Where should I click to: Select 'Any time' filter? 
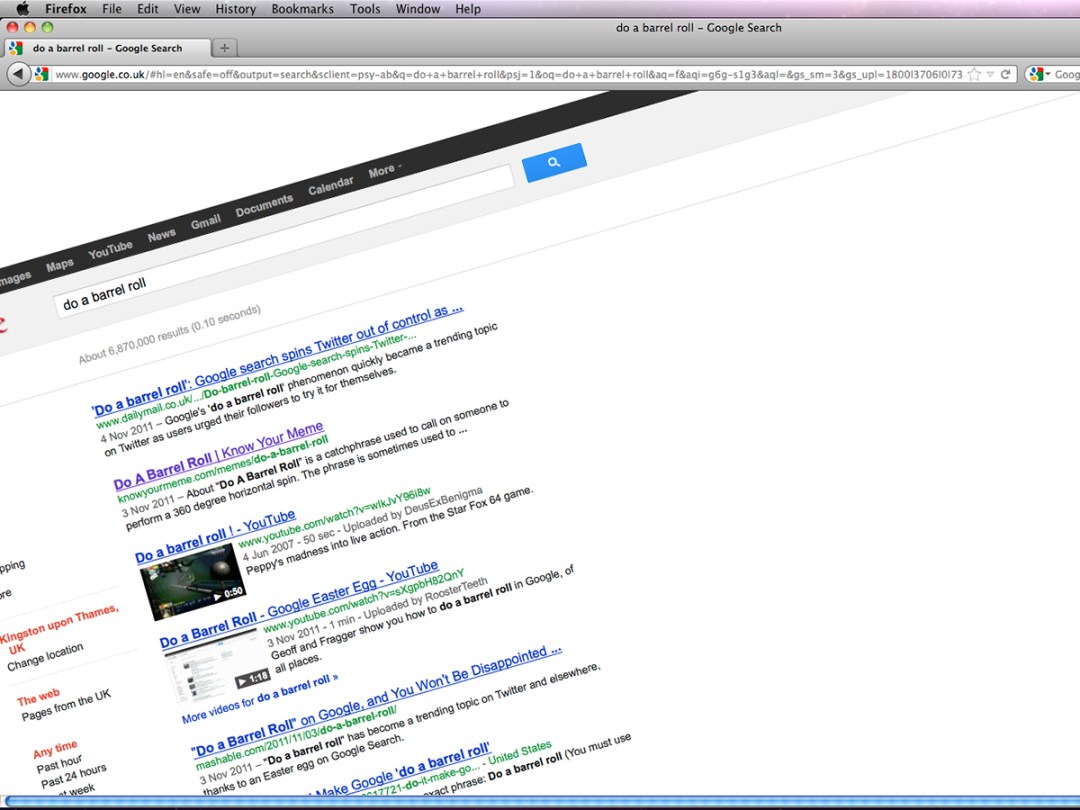coord(55,749)
